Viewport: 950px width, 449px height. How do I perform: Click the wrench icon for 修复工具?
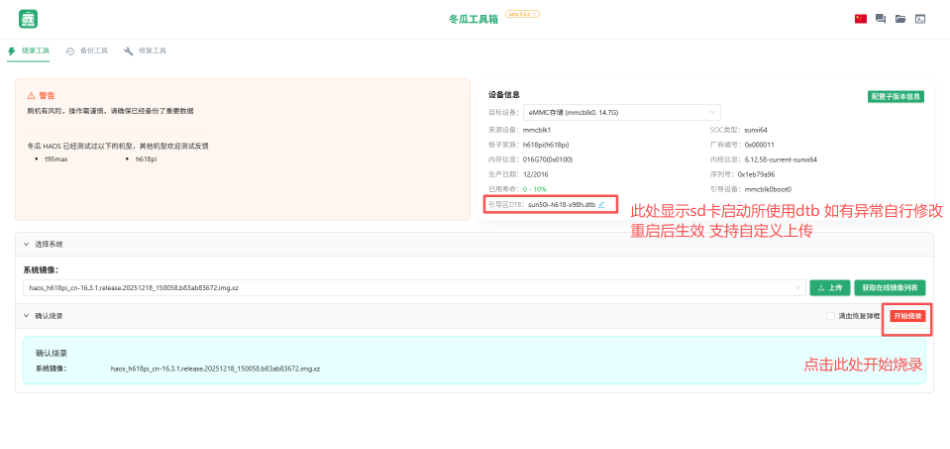pos(128,50)
